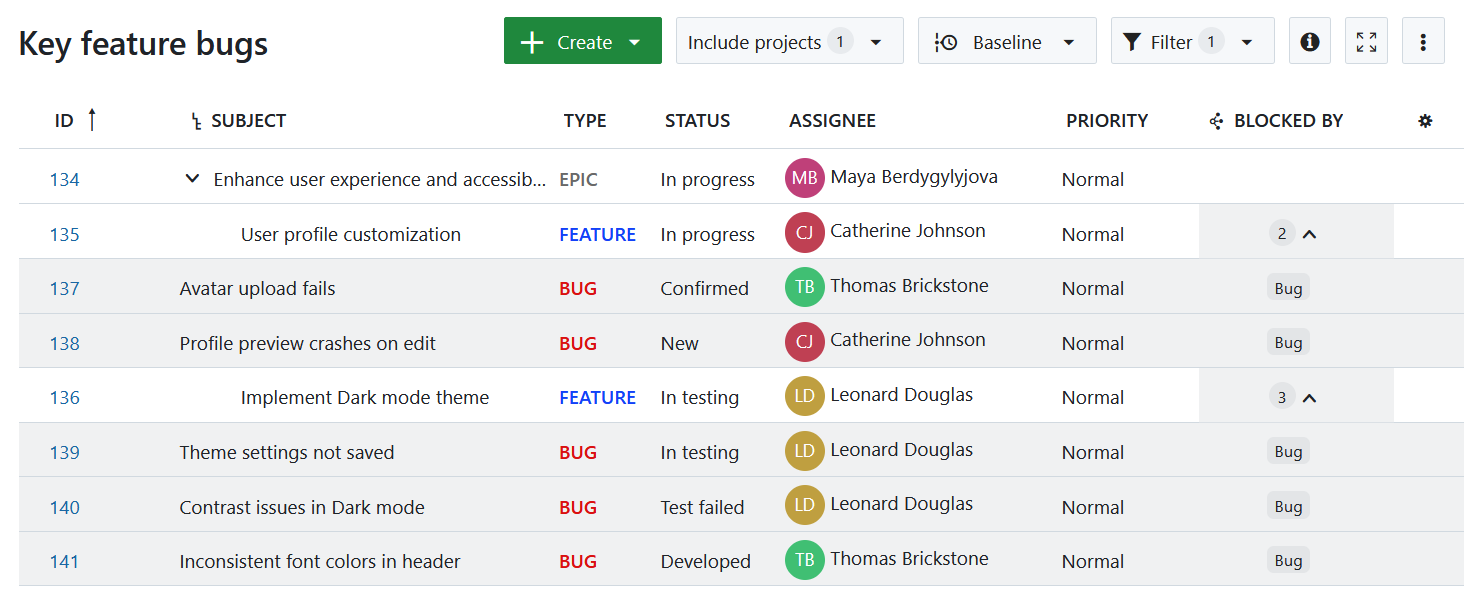
Task: Collapse blocked-by relations on User profile customization
Action: click(x=1310, y=232)
